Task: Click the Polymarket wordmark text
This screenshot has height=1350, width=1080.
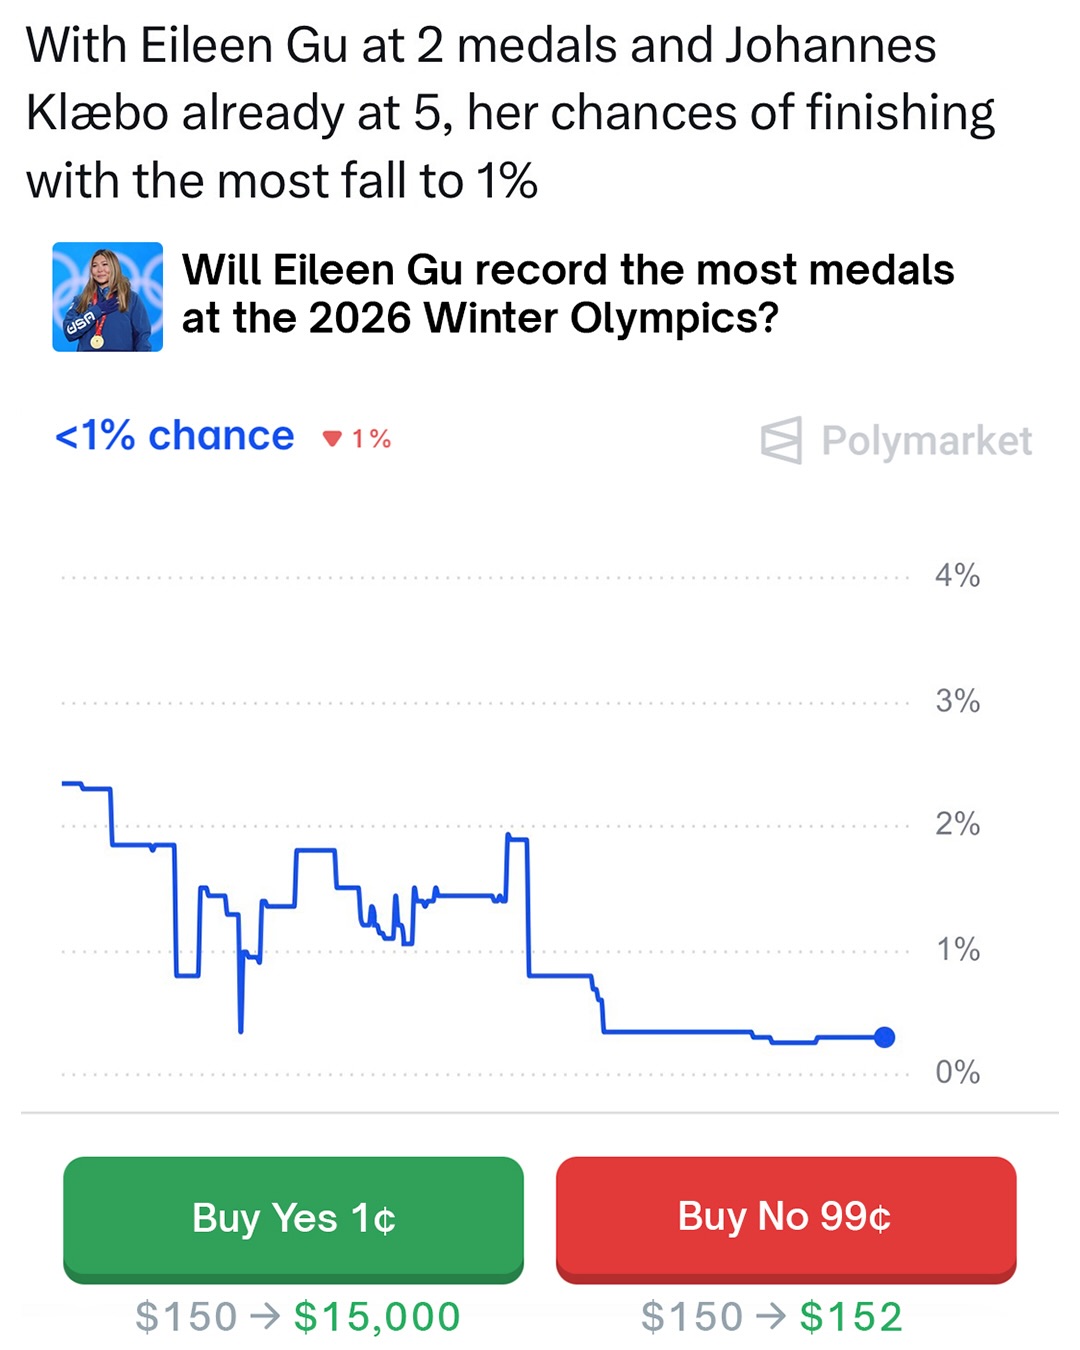Action: click(x=926, y=440)
